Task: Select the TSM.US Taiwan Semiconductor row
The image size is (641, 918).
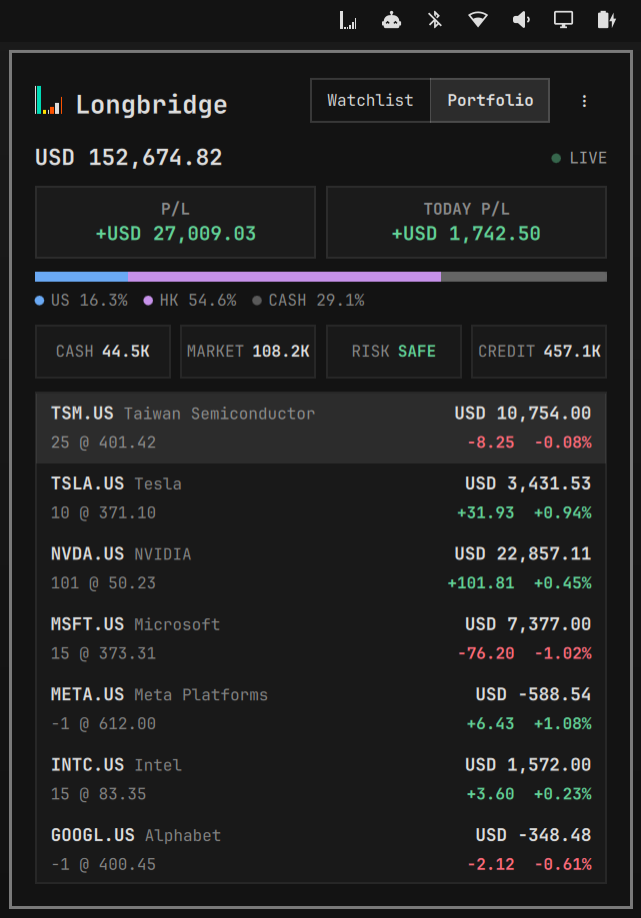Action: coord(321,428)
